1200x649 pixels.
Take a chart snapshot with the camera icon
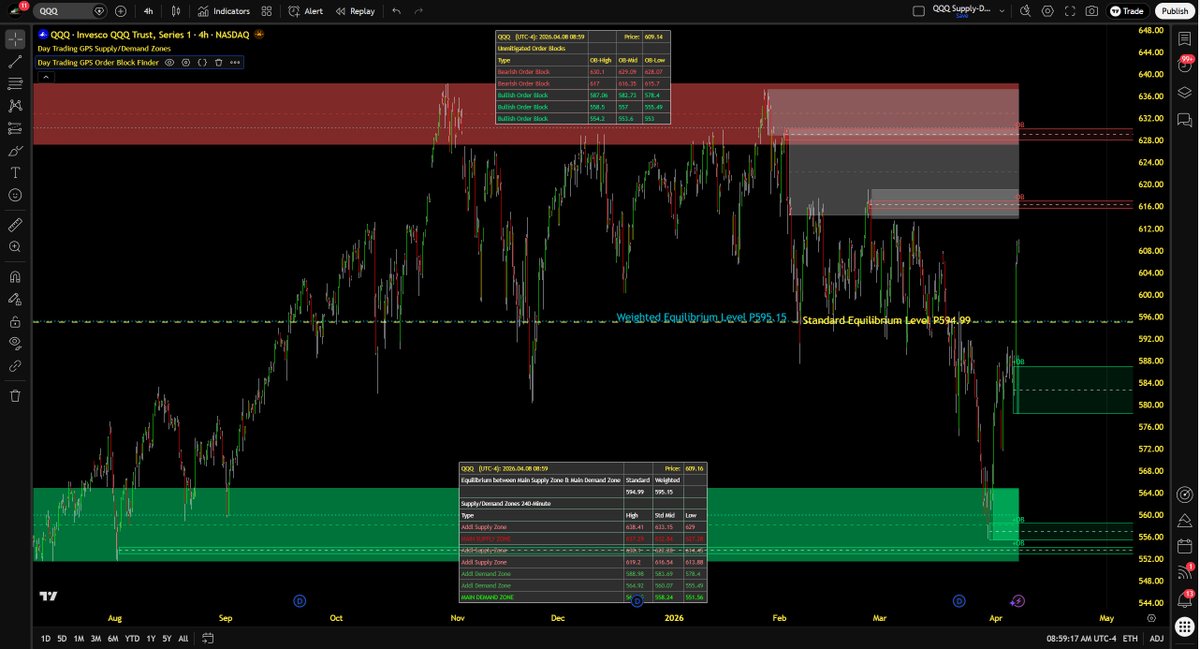(x=1092, y=11)
